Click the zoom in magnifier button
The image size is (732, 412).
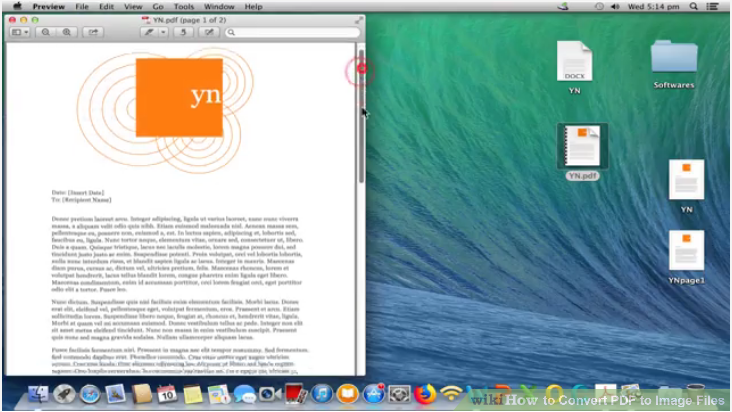click(67, 32)
